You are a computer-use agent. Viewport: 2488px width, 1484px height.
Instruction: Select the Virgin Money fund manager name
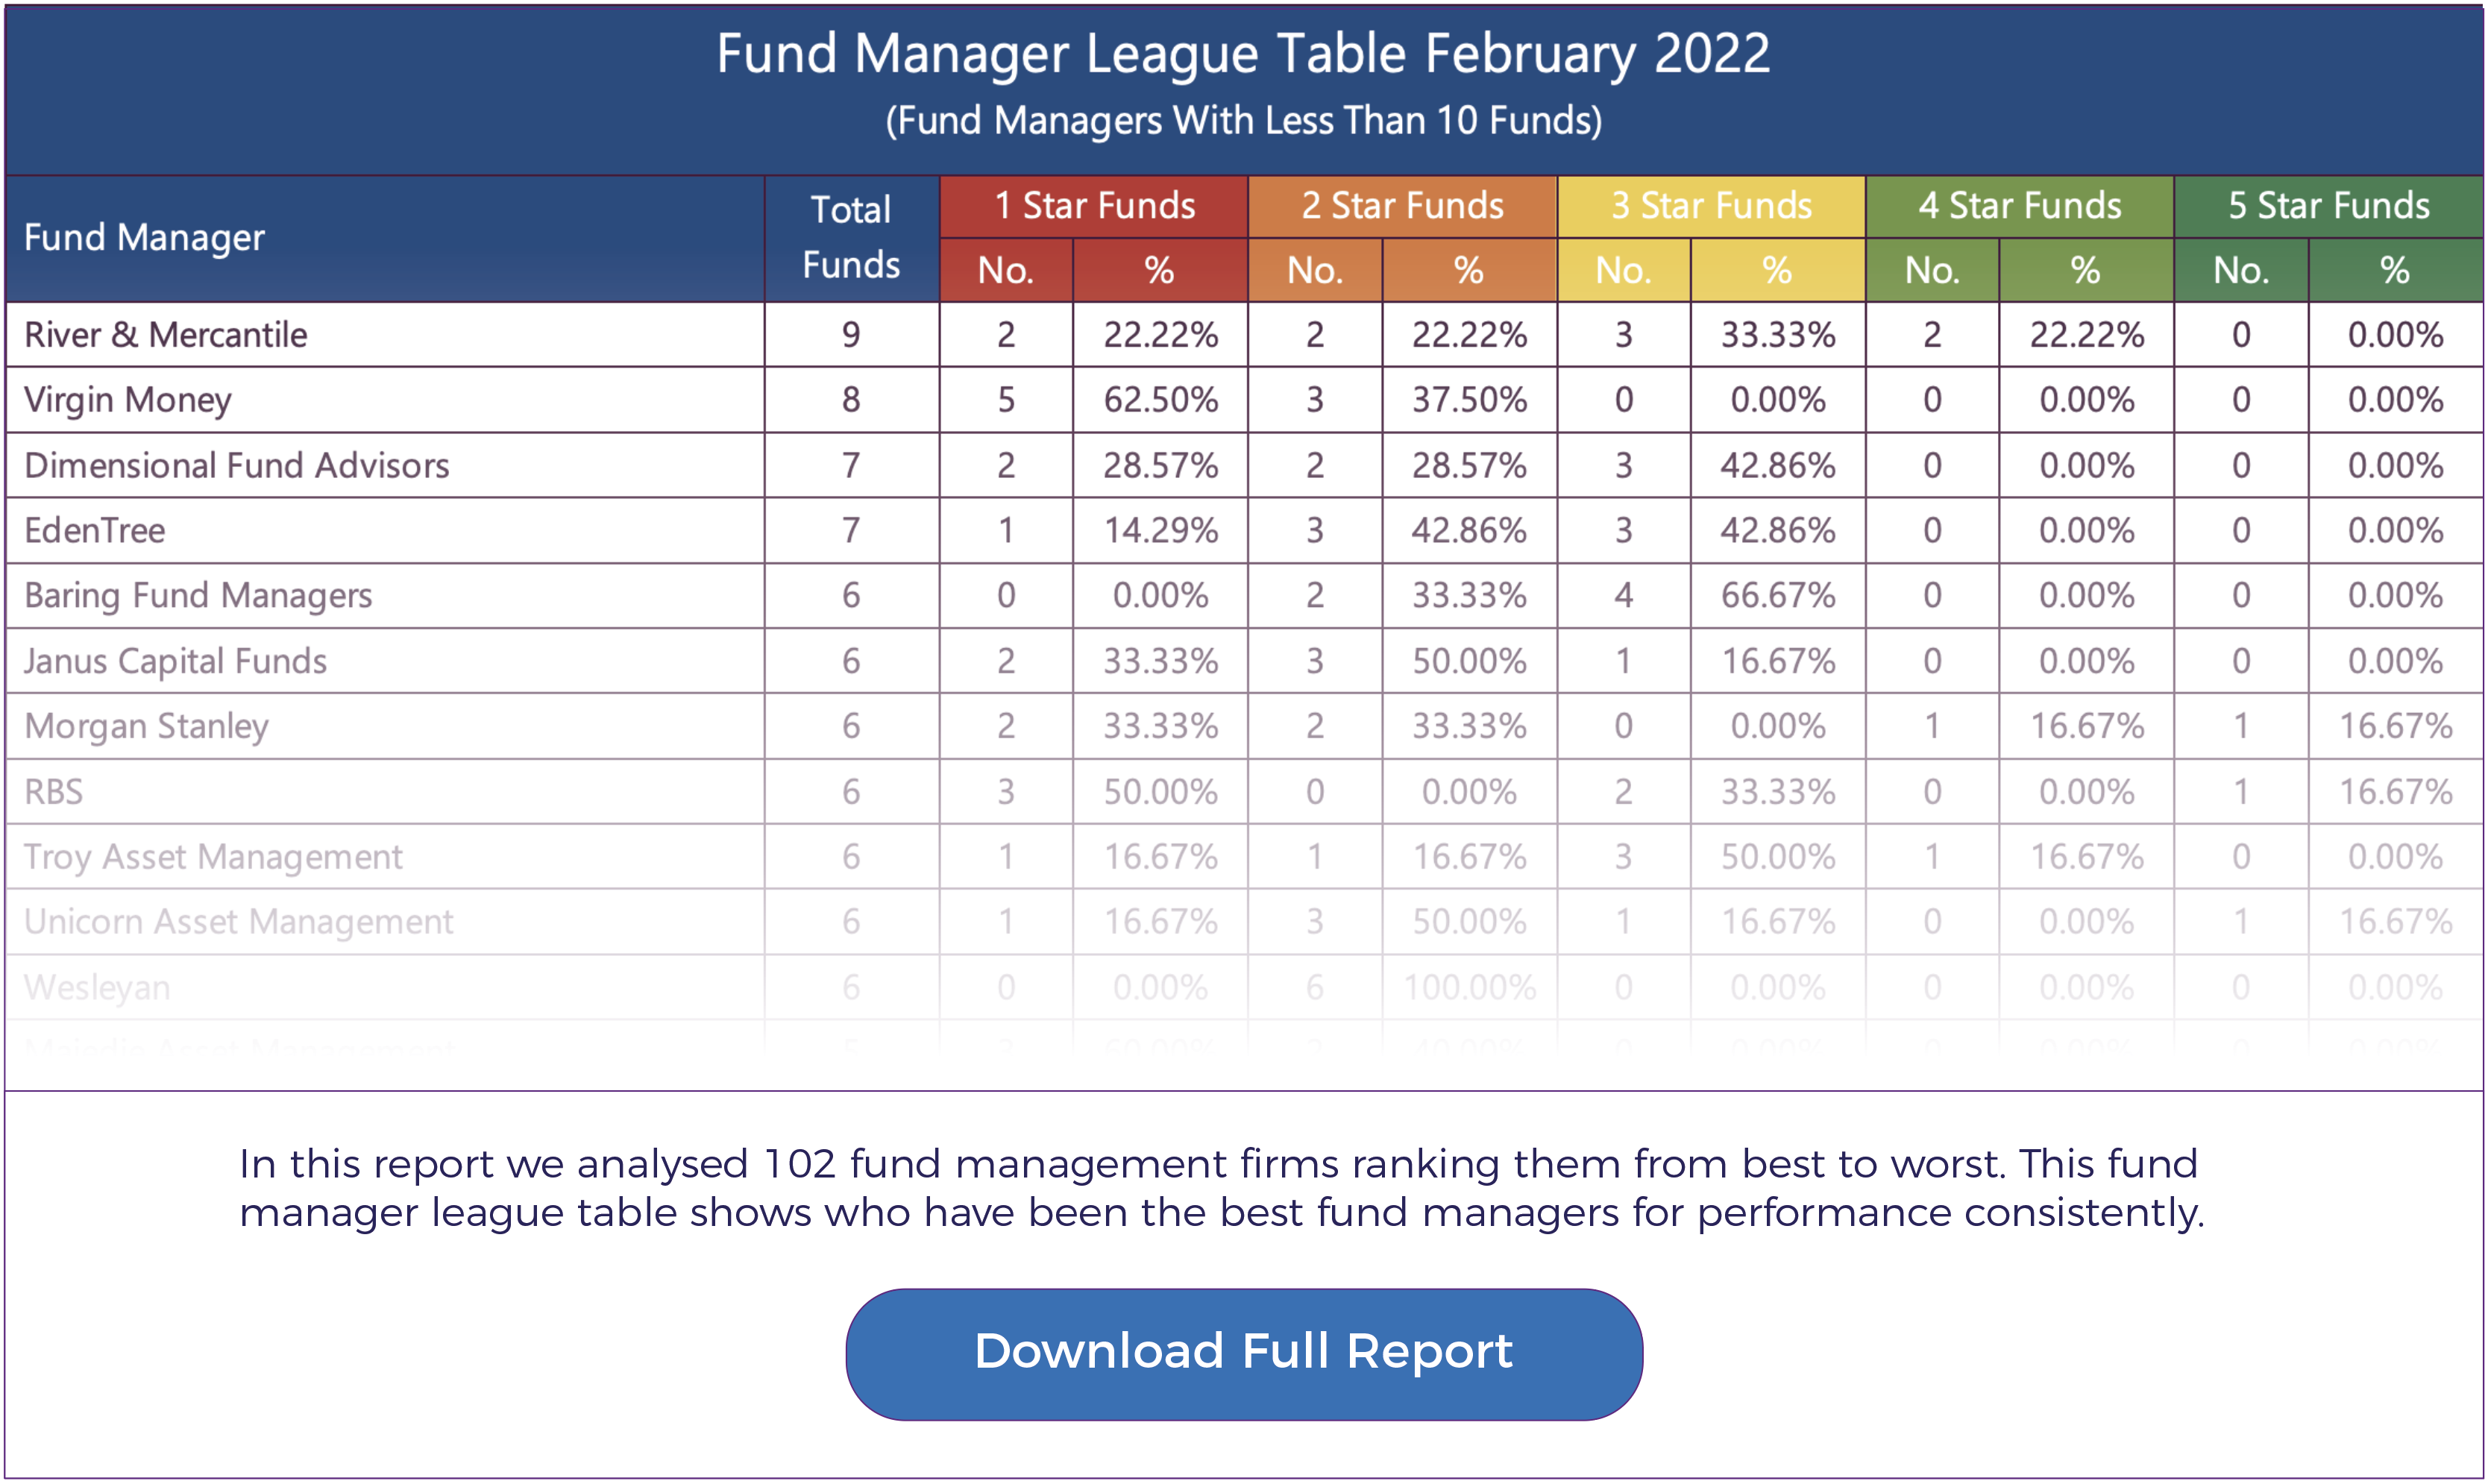pyautogui.click(x=128, y=400)
